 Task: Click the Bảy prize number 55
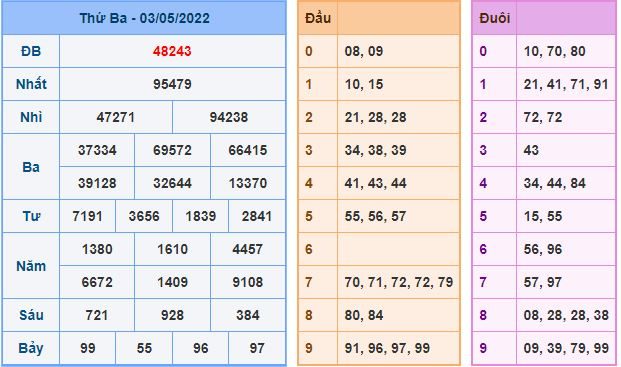[144, 348]
